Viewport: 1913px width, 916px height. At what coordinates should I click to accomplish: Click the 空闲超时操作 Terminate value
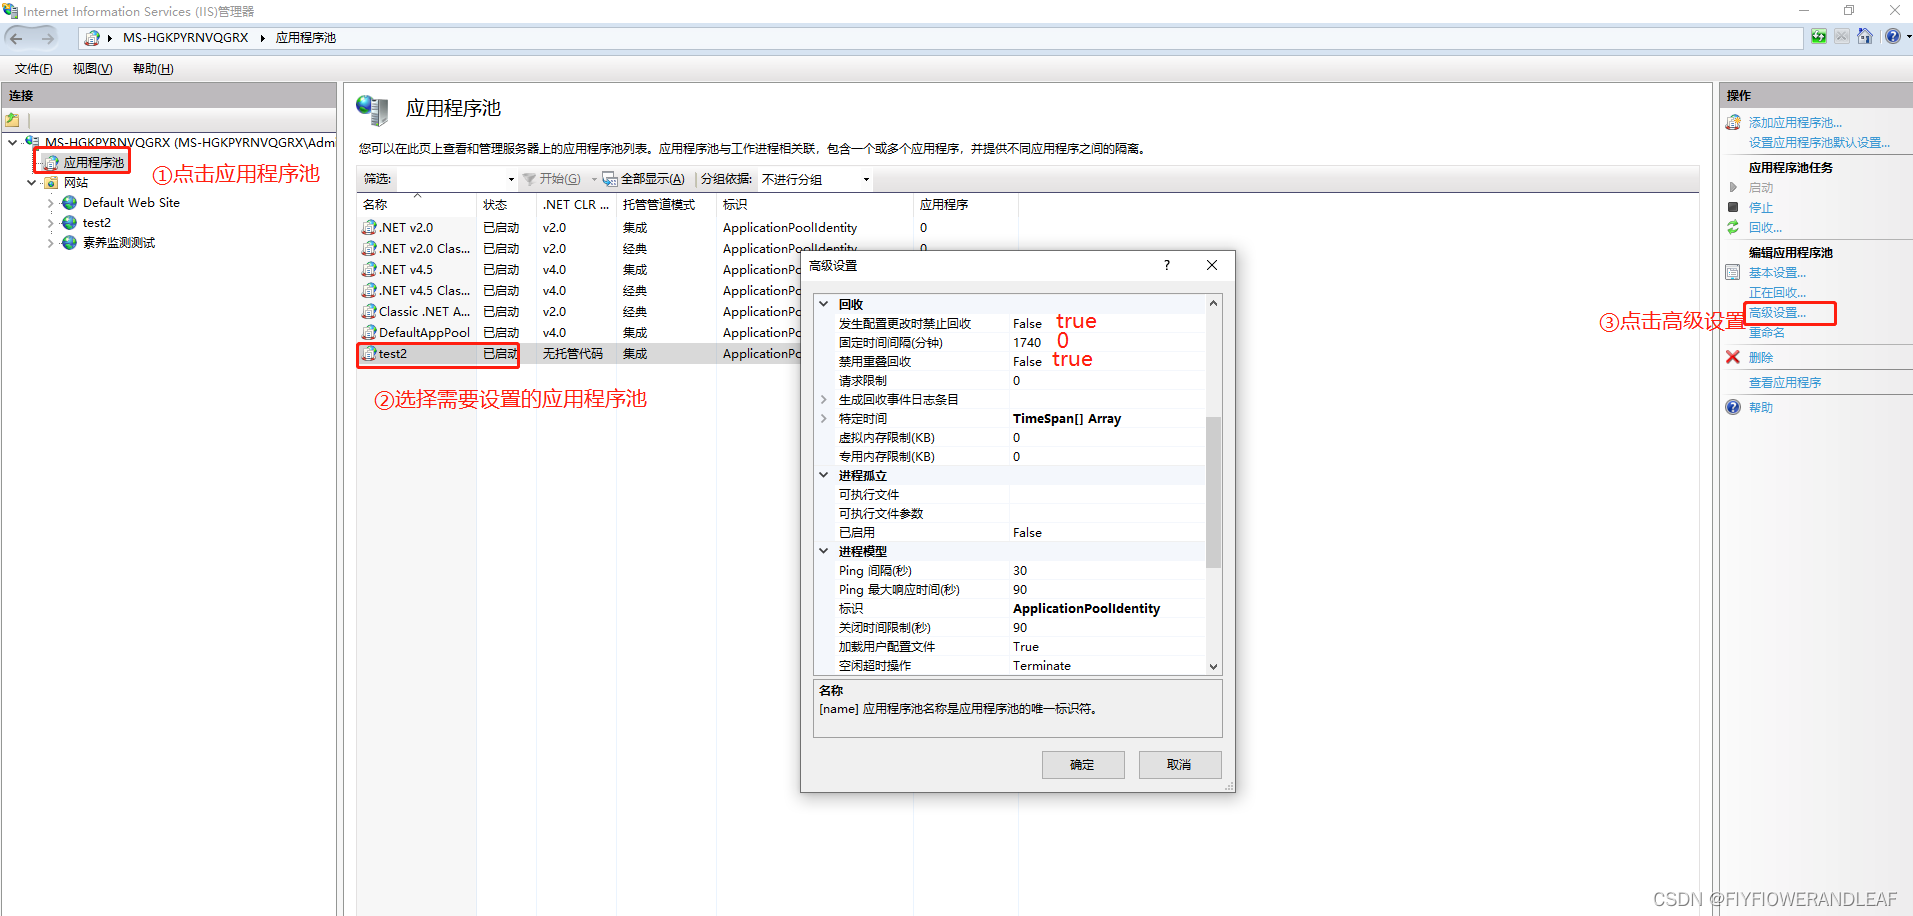1041,666
